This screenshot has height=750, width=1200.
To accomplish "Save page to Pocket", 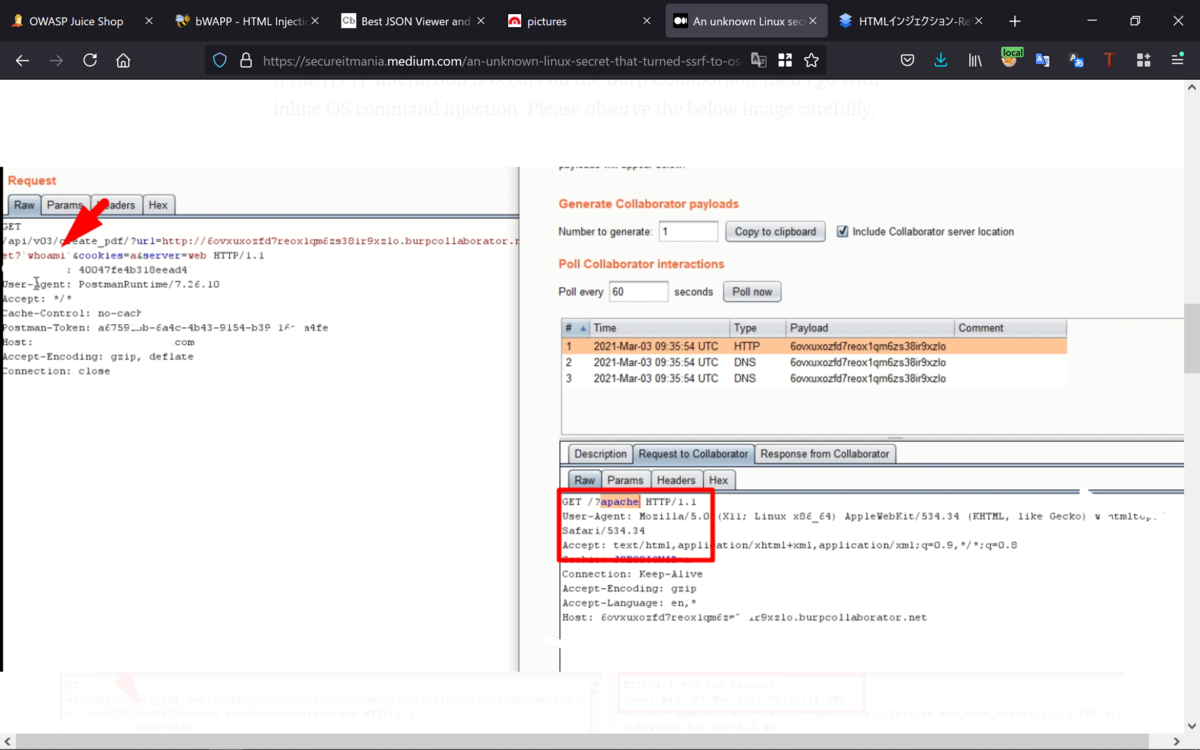I will pos(907,60).
